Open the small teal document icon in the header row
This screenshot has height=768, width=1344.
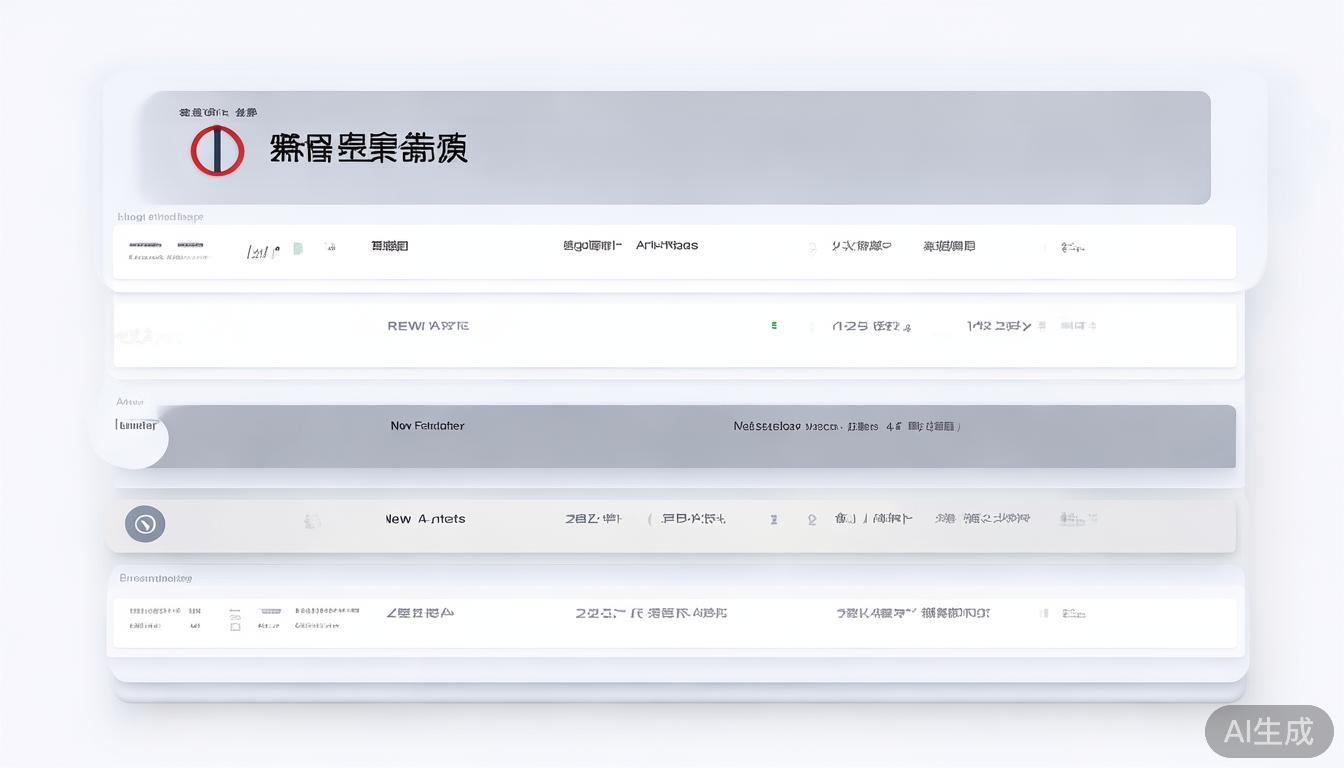pos(297,248)
